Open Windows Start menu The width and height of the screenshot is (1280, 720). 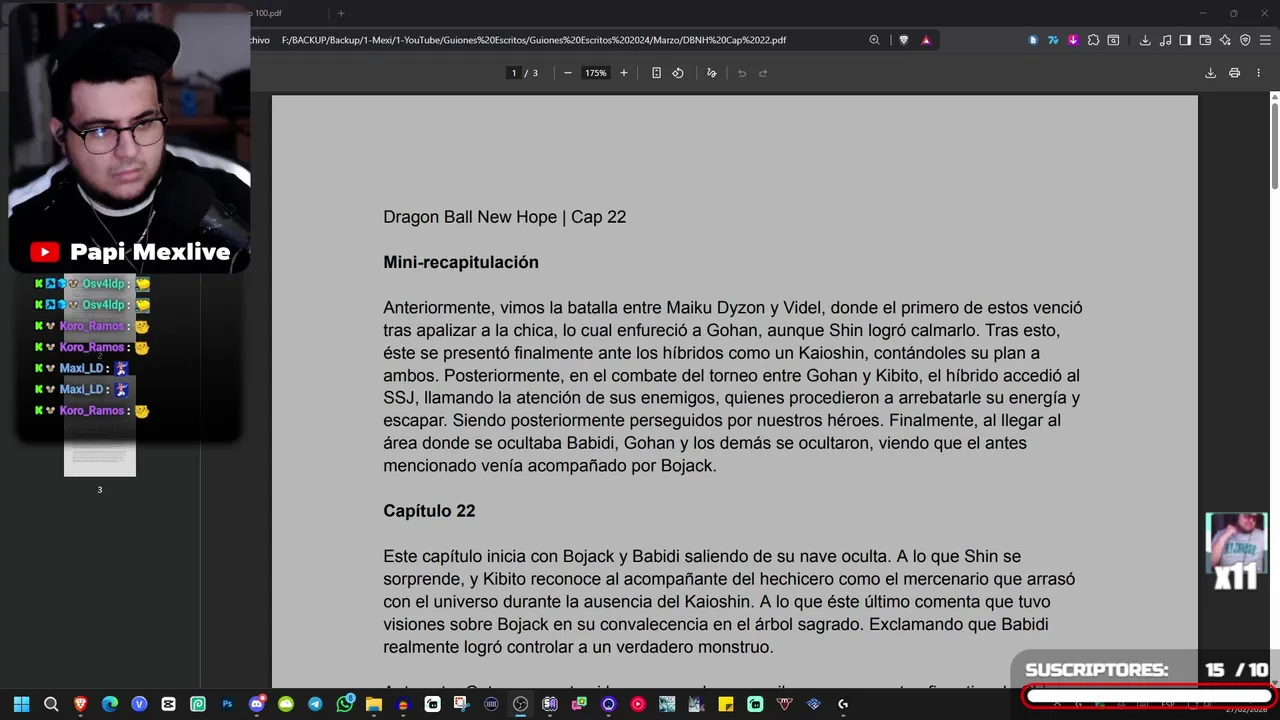[x=21, y=704]
